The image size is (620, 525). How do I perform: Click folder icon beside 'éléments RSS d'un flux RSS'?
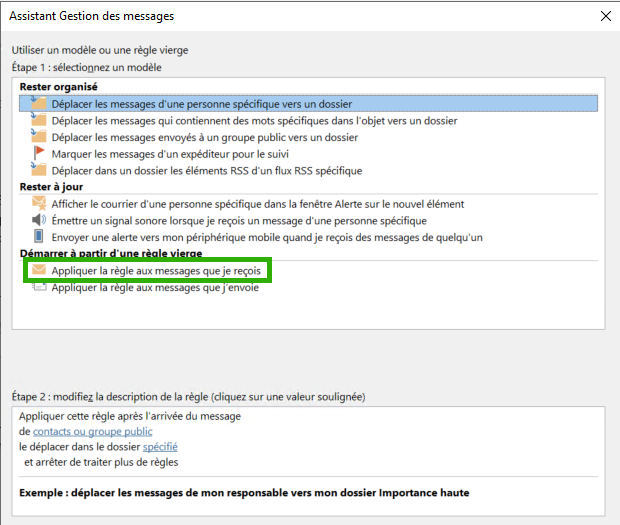39,170
